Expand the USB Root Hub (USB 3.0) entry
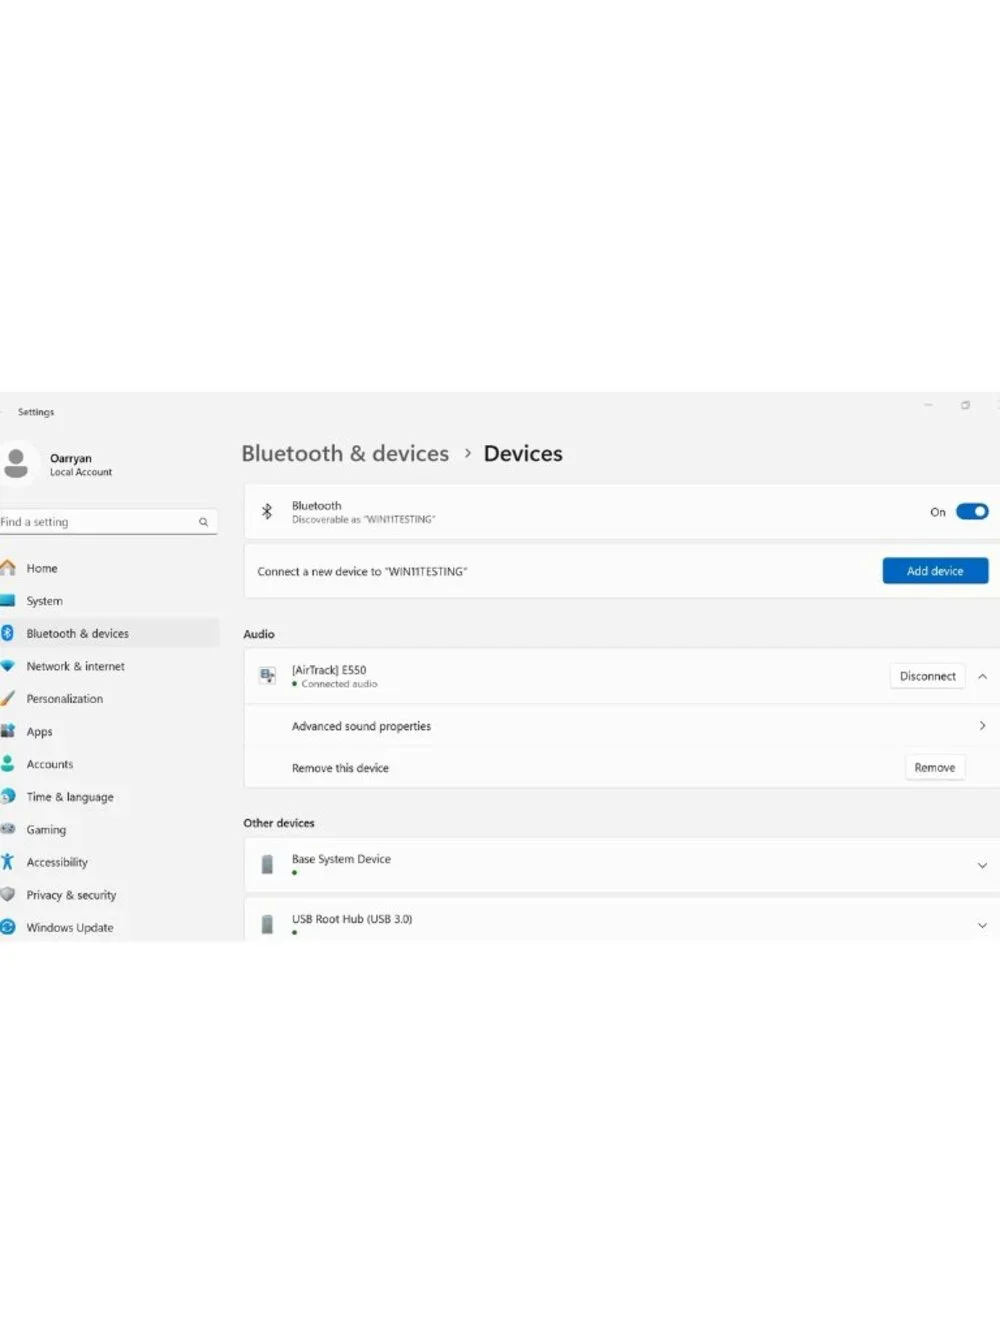The width and height of the screenshot is (1000, 1333). [982, 926]
